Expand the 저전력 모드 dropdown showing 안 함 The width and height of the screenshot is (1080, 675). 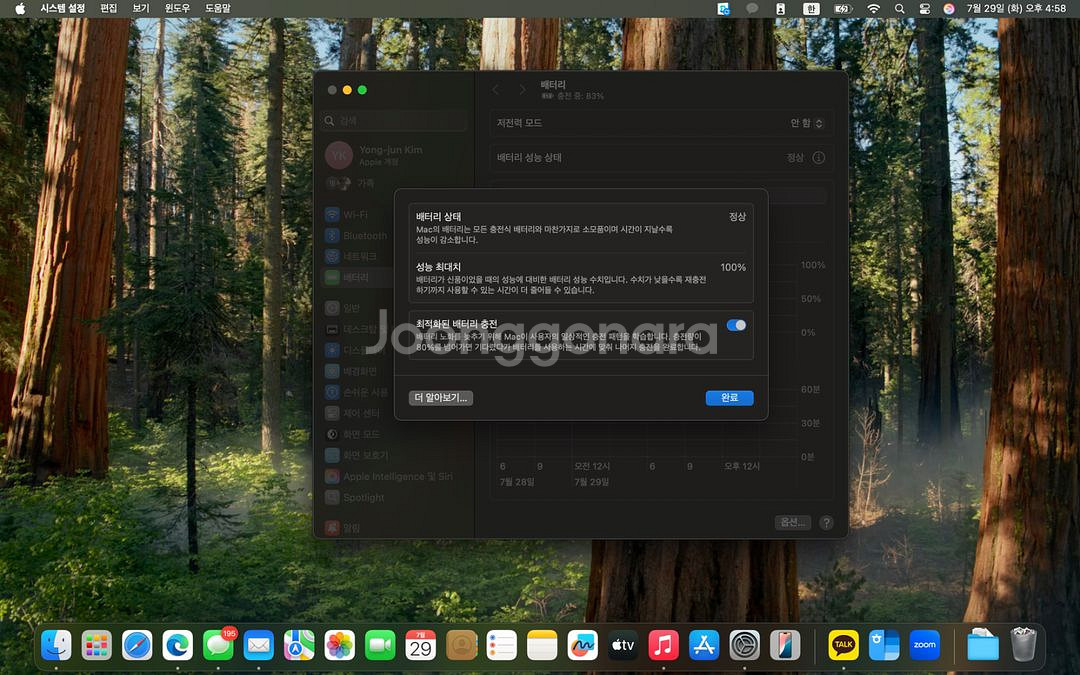point(807,123)
